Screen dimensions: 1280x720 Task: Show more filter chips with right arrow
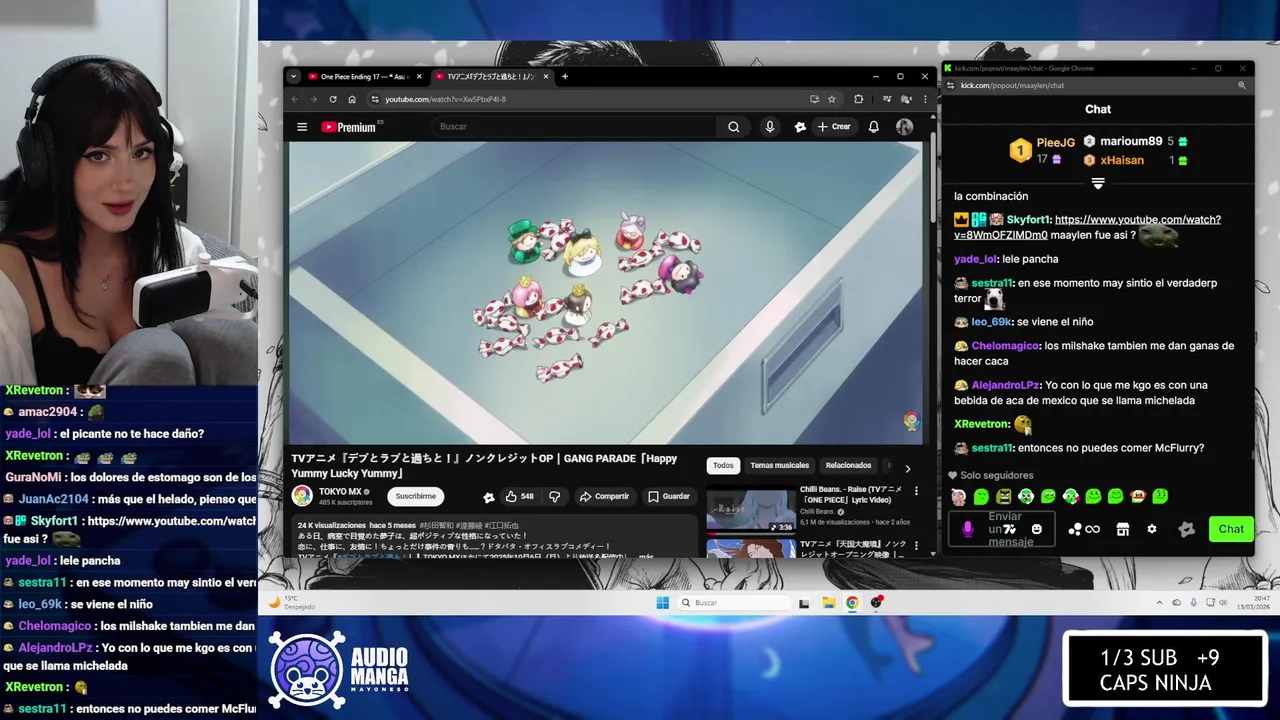point(907,467)
